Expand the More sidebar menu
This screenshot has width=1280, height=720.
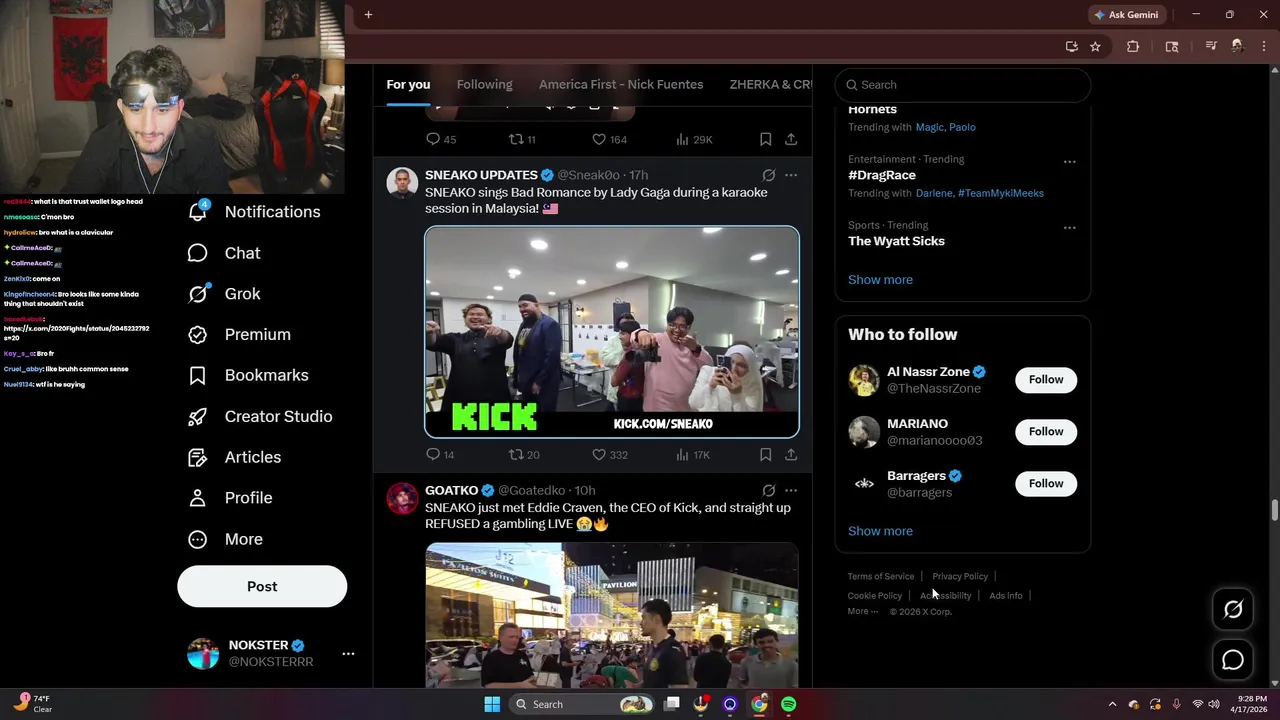pos(225,539)
